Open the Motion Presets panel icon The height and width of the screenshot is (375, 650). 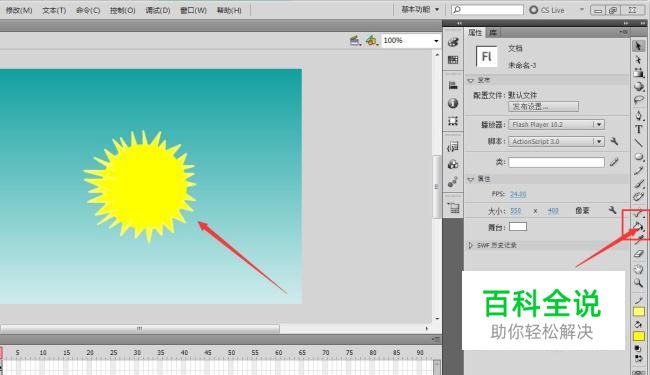pos(453,182)
